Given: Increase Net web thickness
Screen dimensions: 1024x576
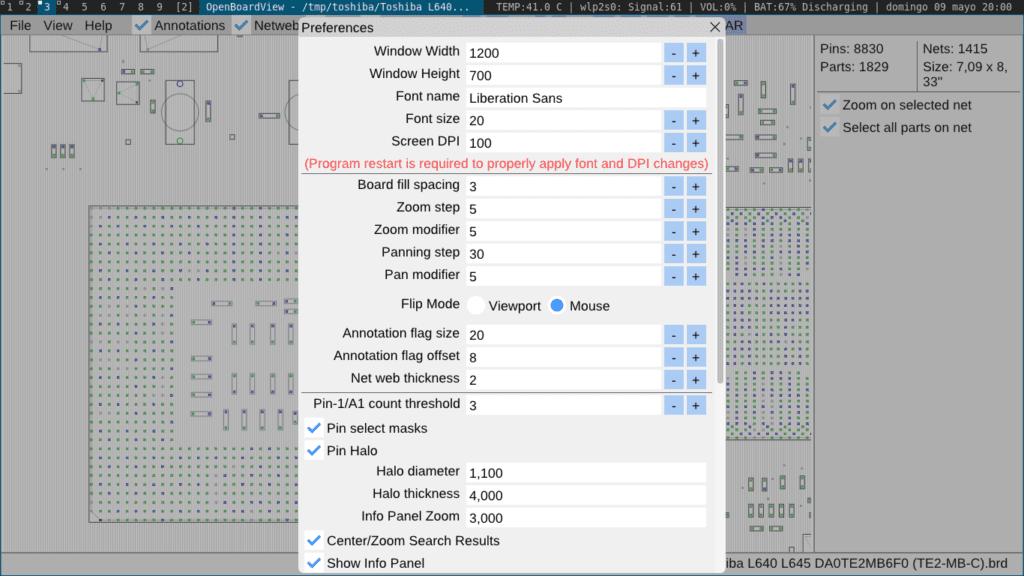Looking at the screenshot, I should (x=696, y=380).
